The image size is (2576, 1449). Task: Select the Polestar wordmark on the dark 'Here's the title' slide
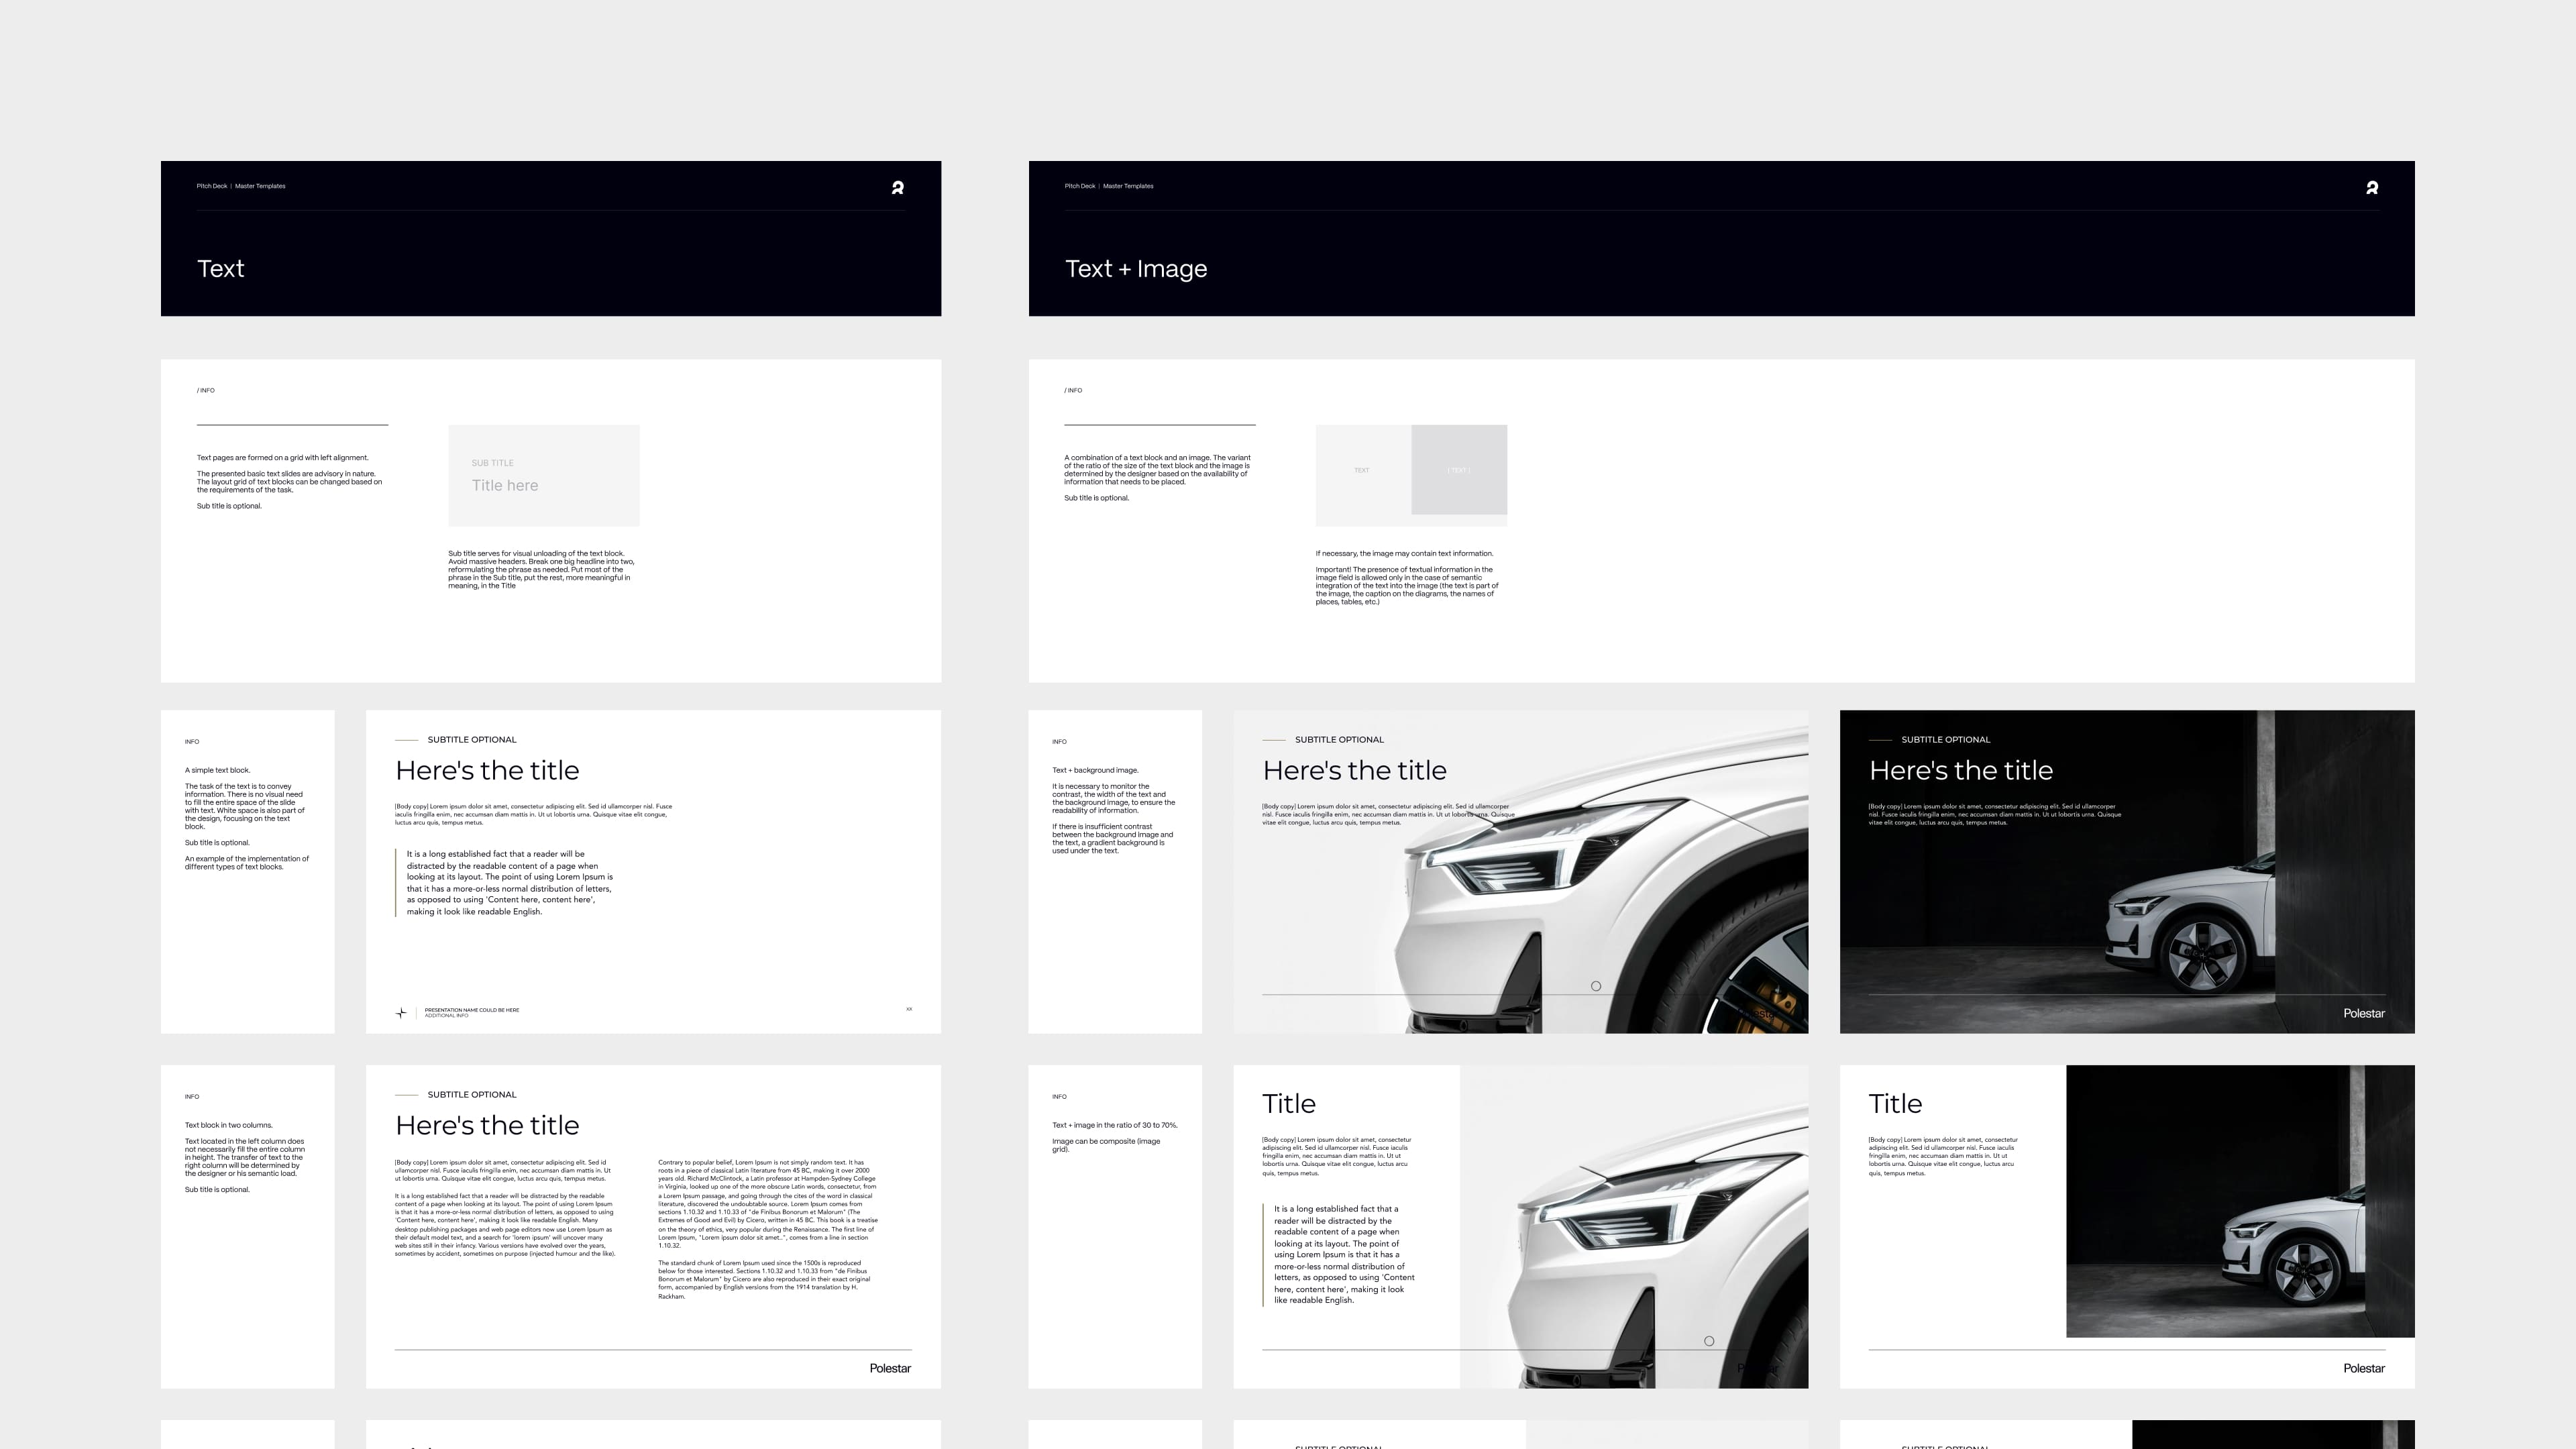[2363, 1013]
